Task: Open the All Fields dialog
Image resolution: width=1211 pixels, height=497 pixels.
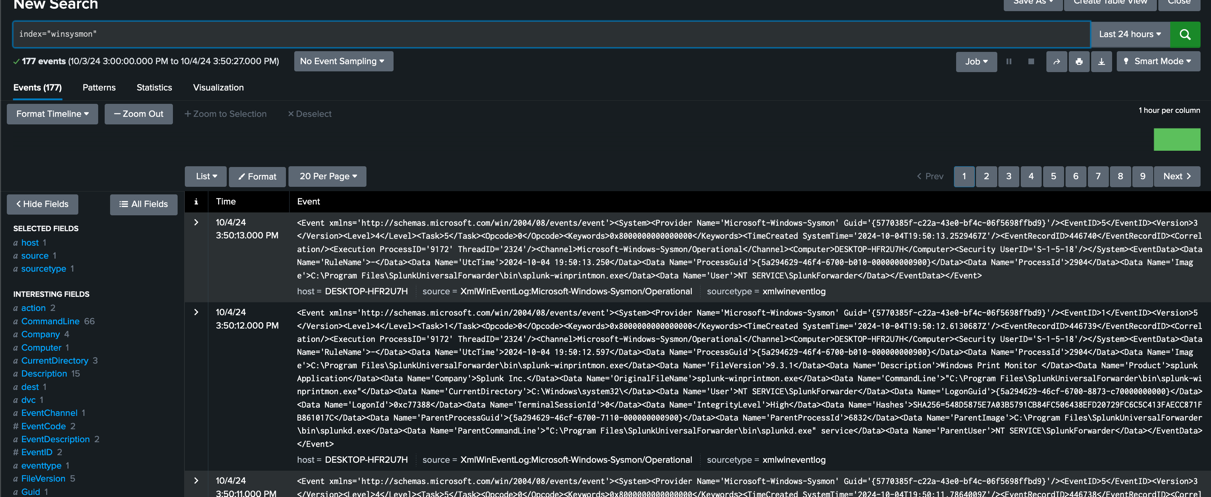Action: [144, 204]
